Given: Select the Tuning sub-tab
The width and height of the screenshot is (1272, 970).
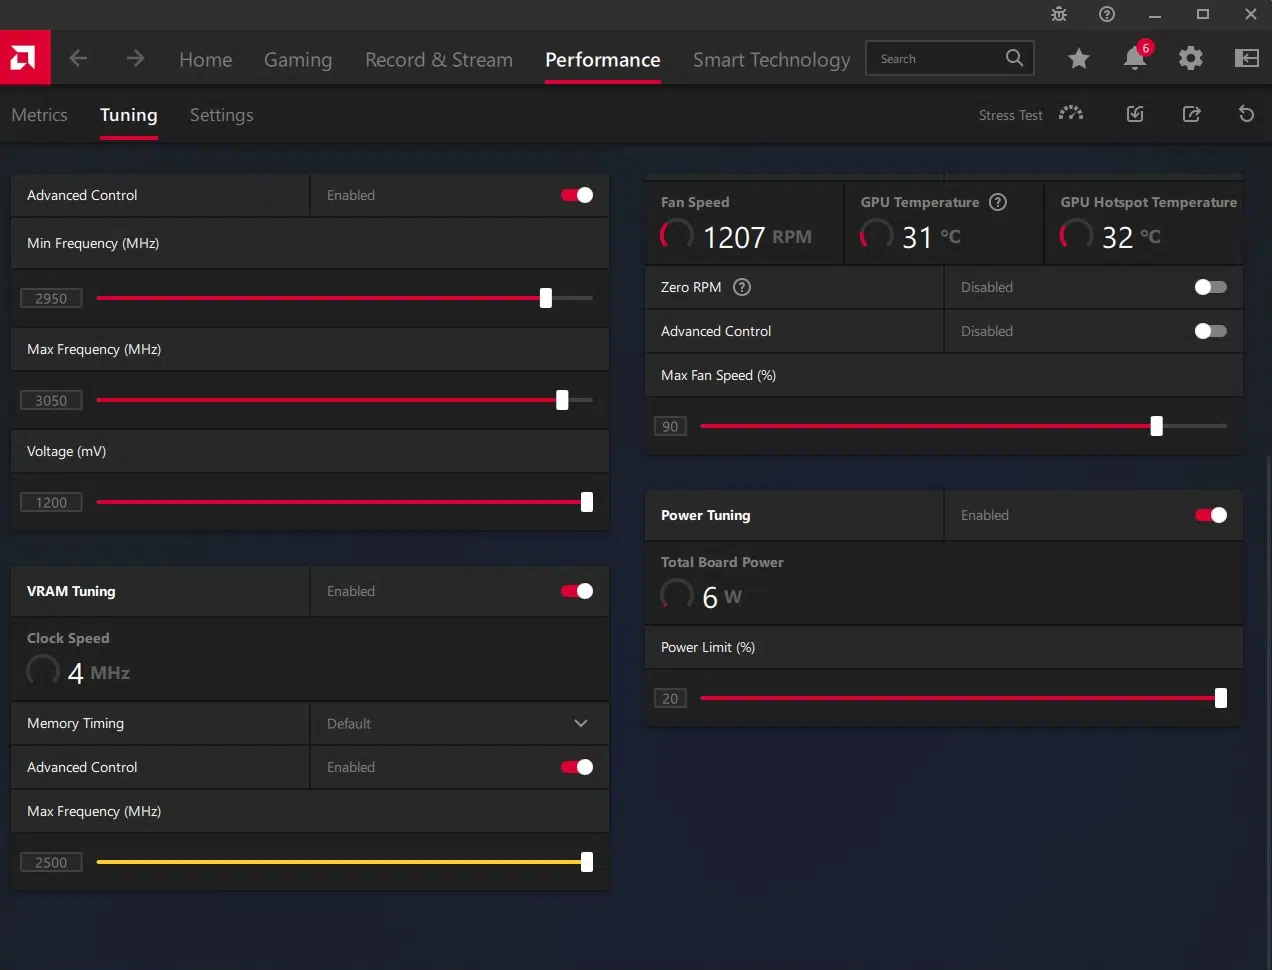Looking at the screenshot, I should [129, 115].
